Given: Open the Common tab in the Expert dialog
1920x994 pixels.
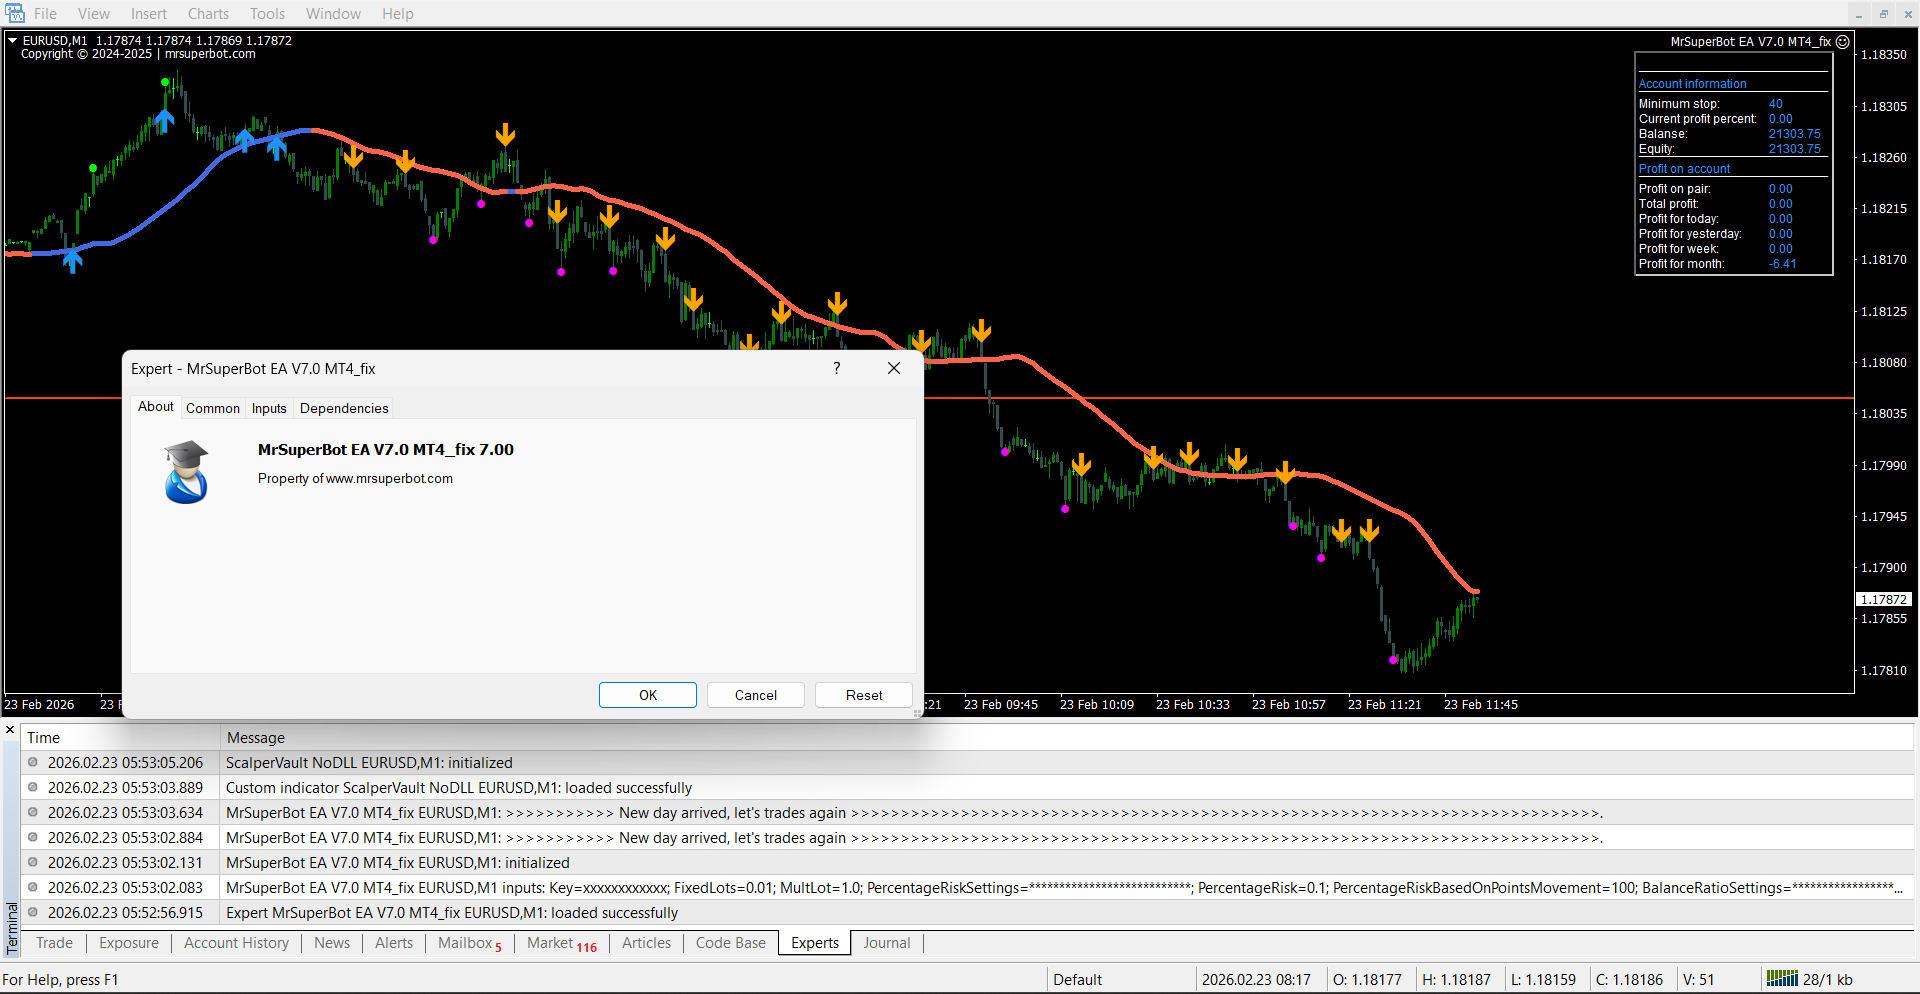Looking at the screenshot, I should point(212,408).
